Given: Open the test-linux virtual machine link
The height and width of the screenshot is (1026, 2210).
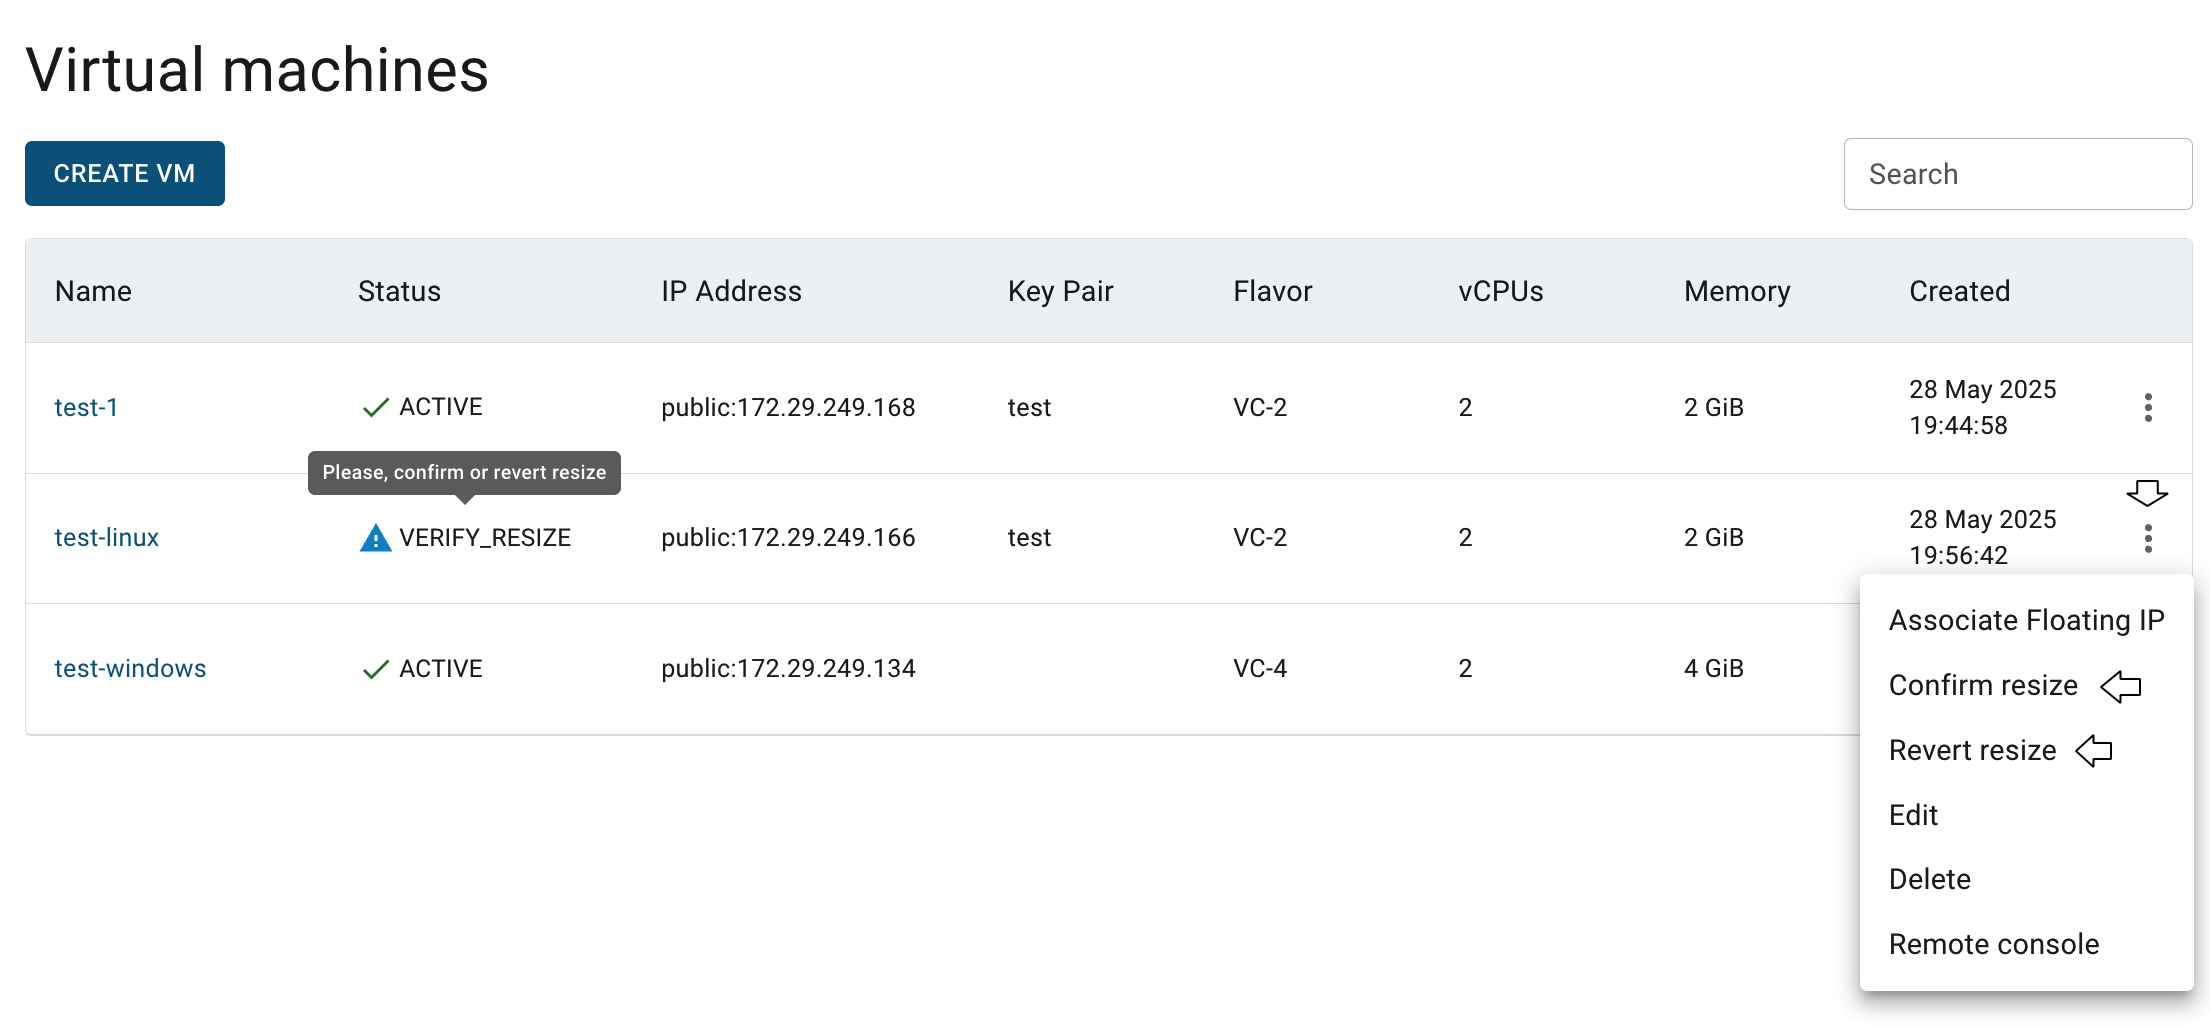Looking at the screenshot, I should (106, 538).
